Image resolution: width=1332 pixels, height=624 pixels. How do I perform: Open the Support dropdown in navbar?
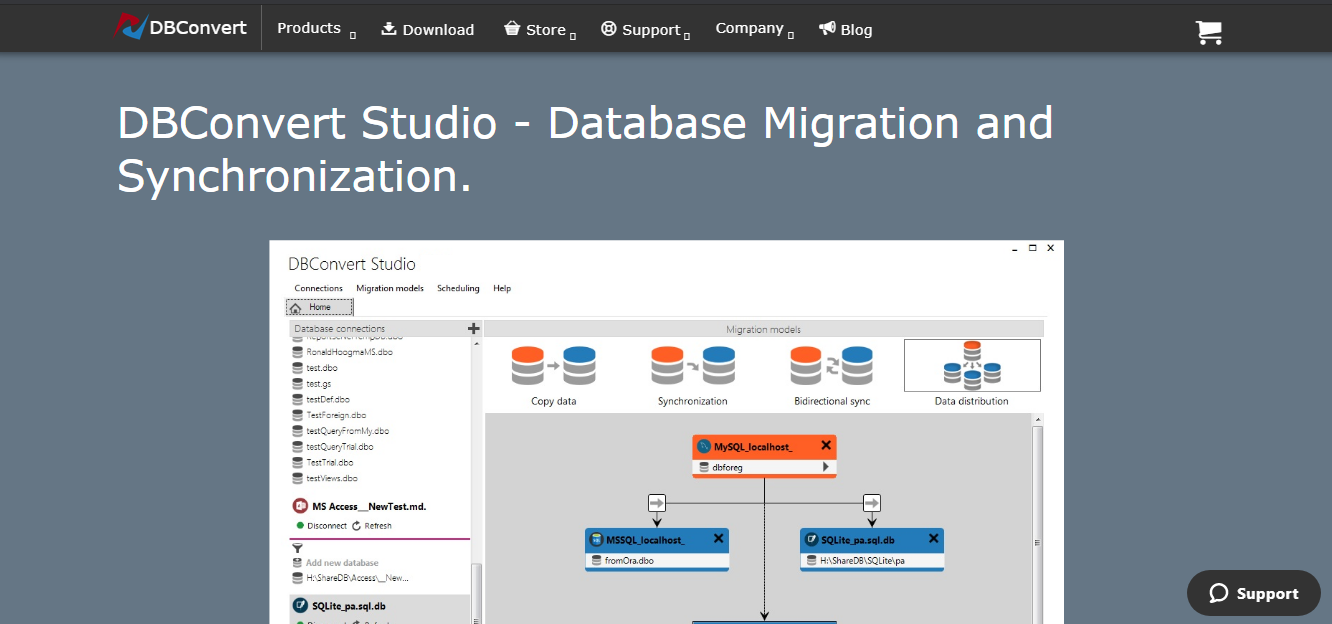[x=645, y=30]
